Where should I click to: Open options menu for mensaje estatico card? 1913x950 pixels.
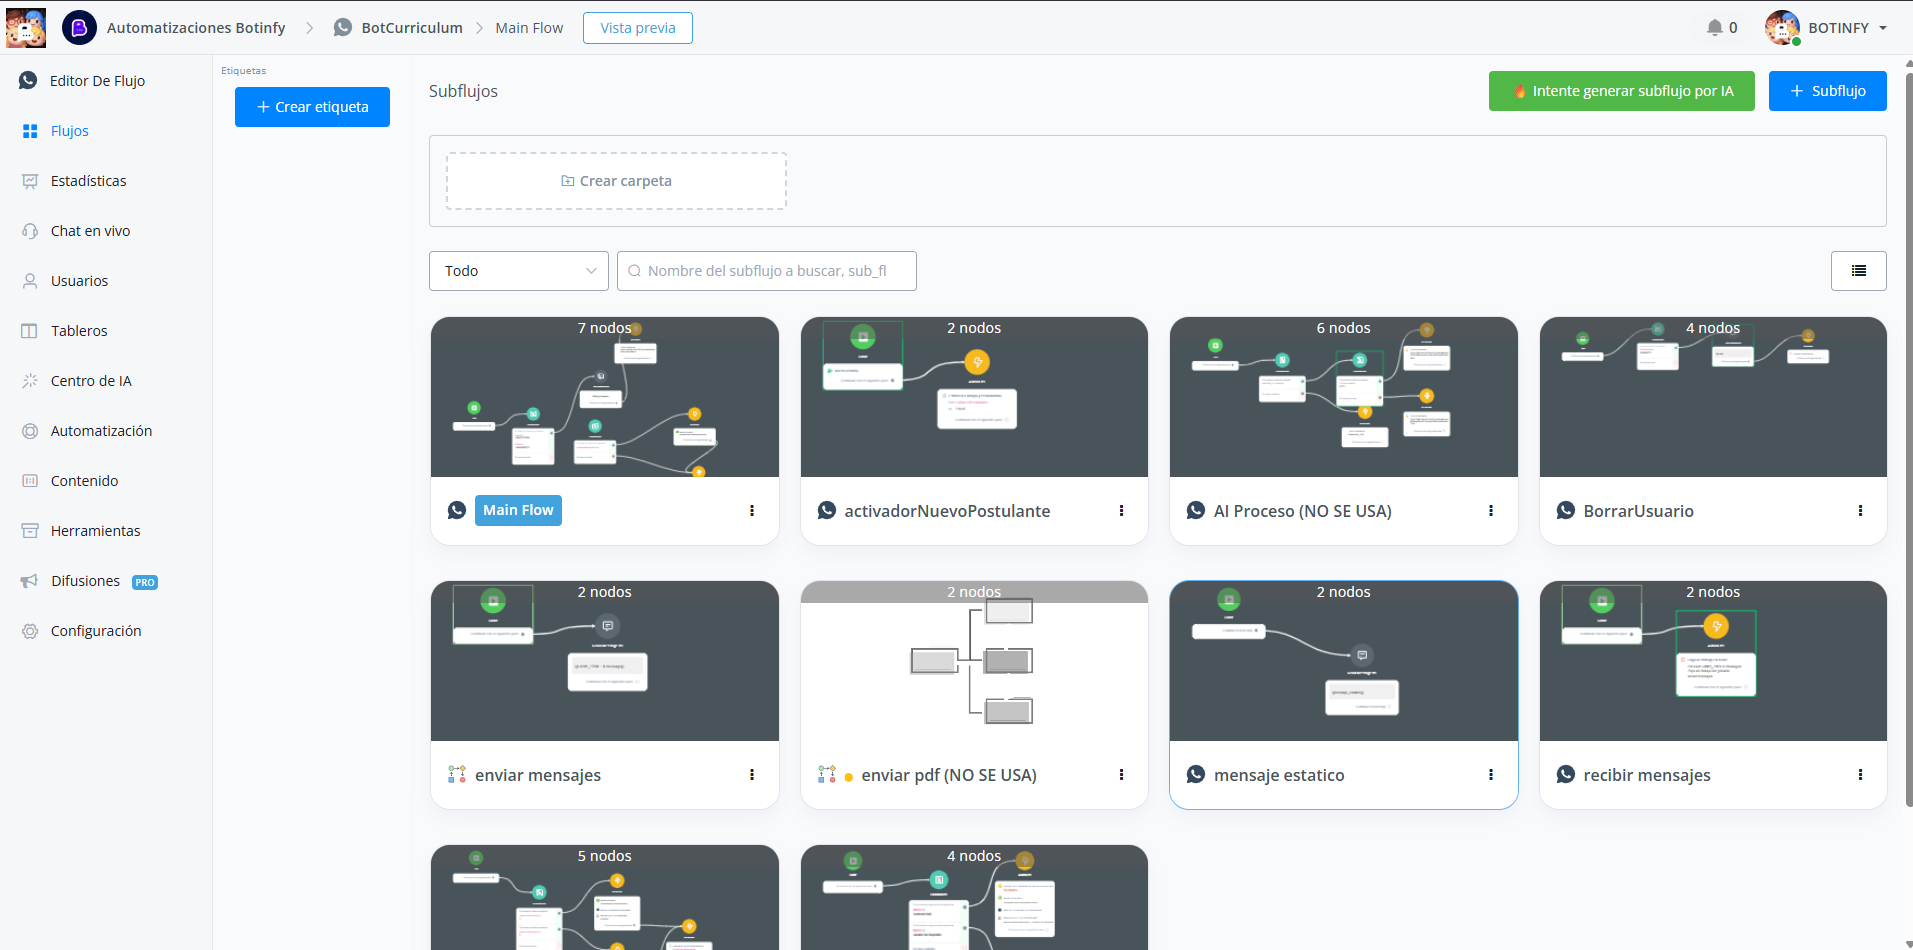[1491, 775]
